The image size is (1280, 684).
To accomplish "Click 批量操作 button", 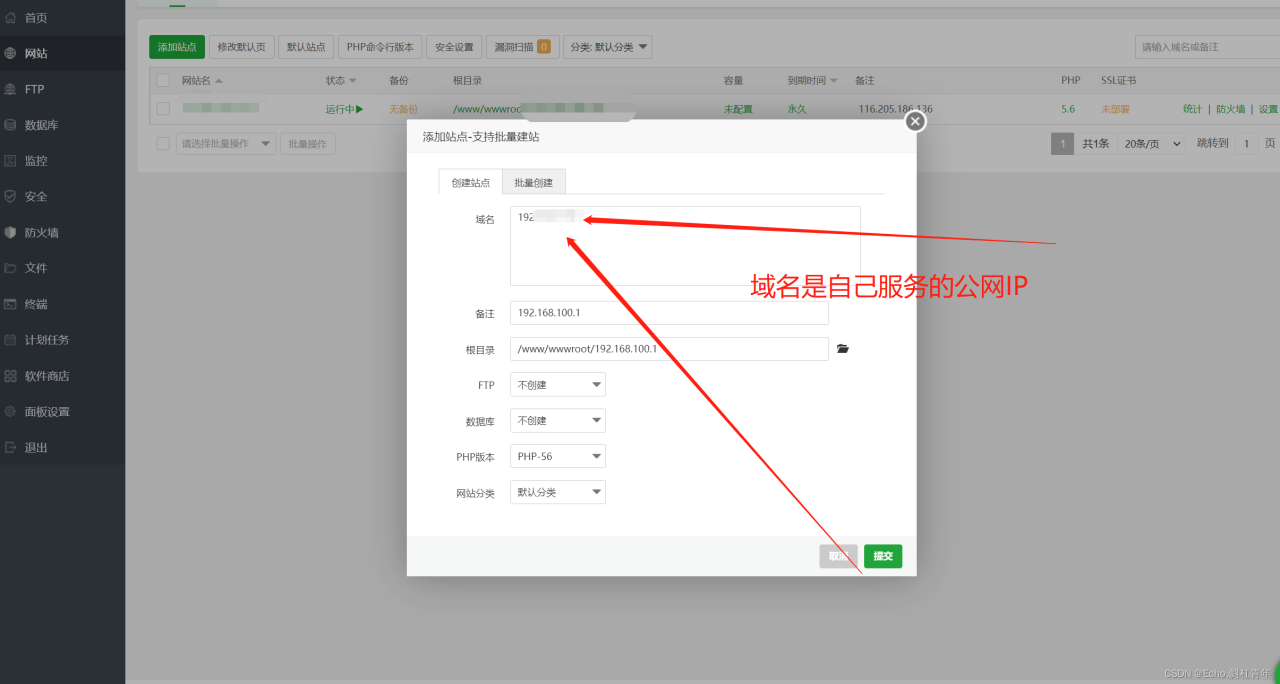I will [x=308, y=144].
